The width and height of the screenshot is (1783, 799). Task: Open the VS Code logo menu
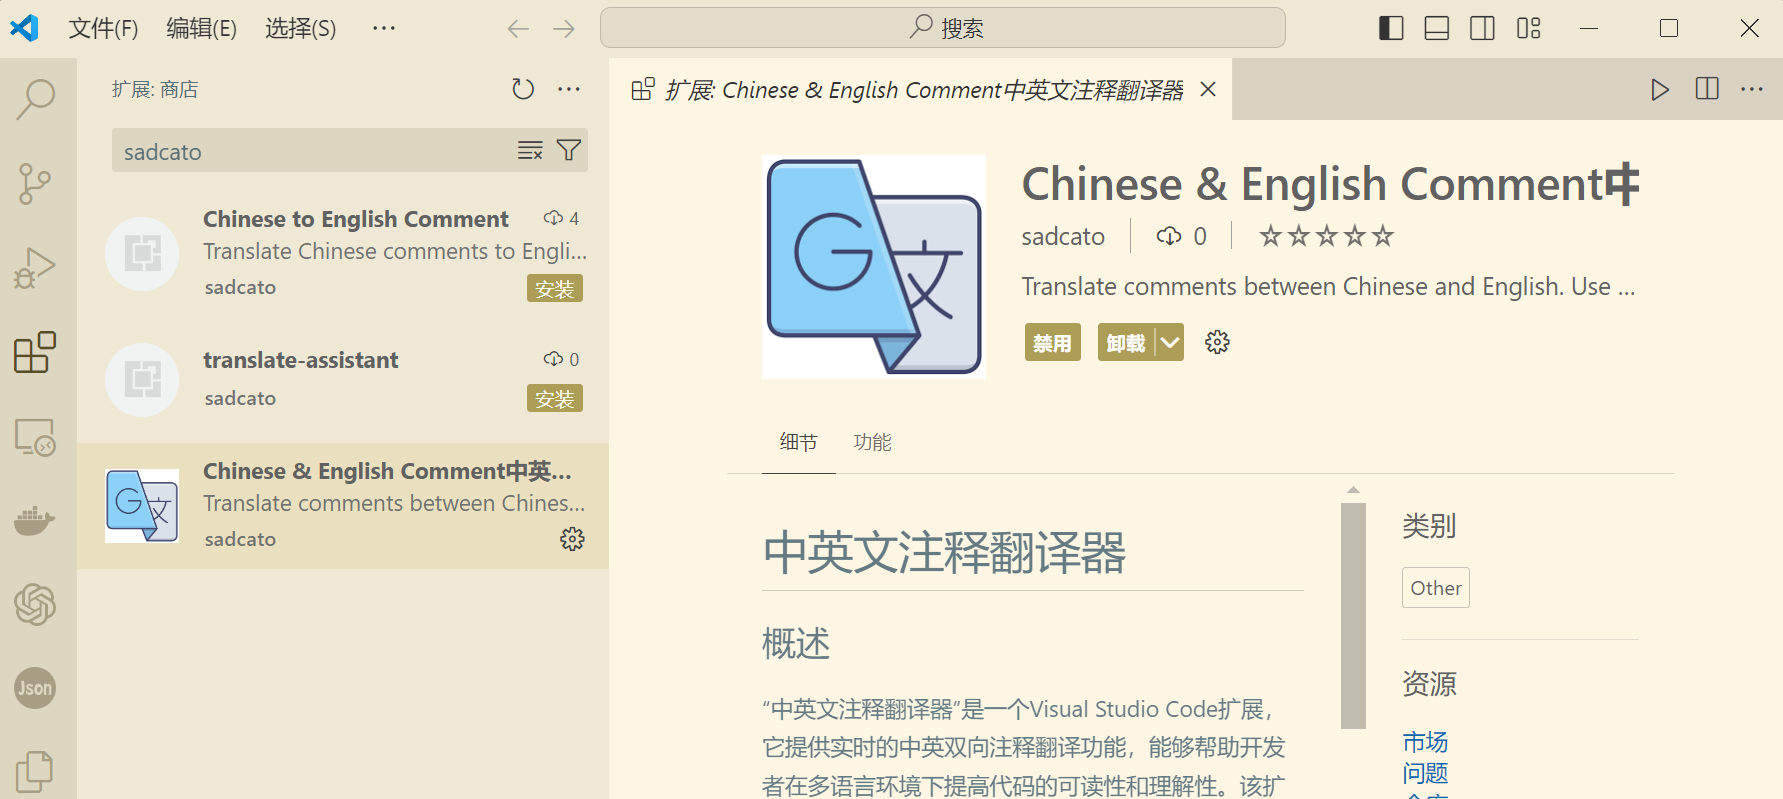point(24,28)
